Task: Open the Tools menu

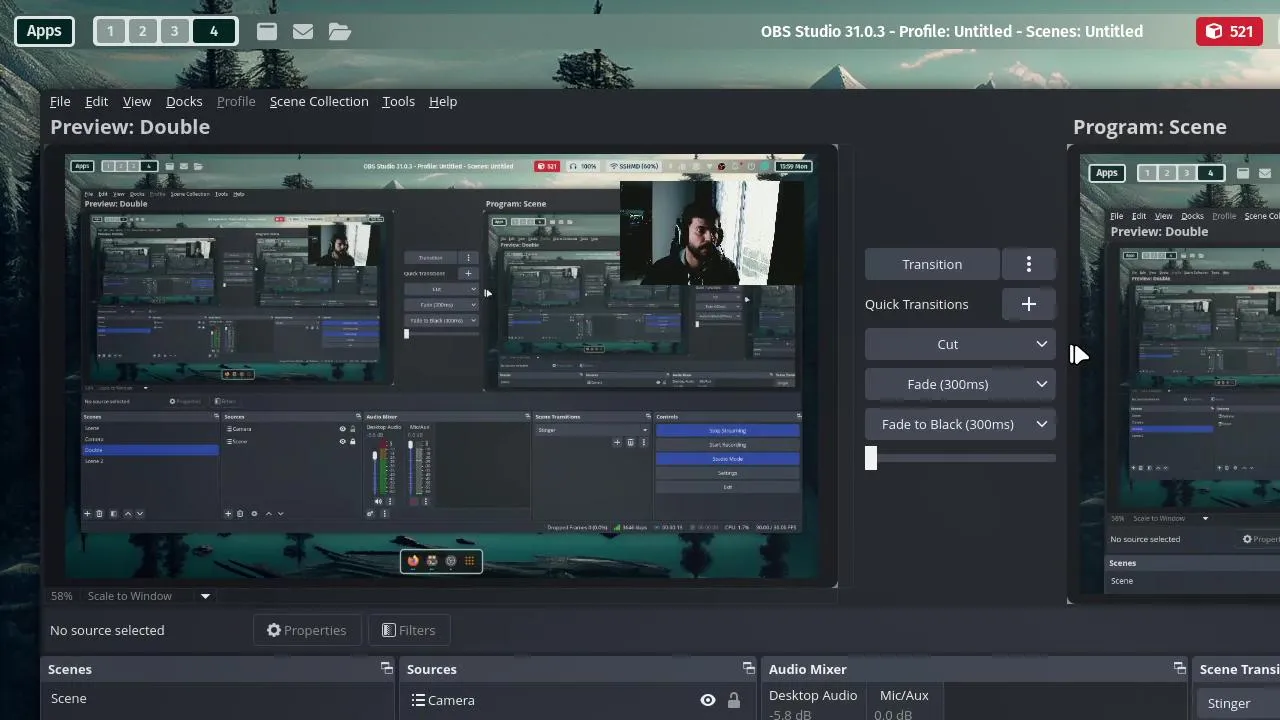Action: pos(398,101)
